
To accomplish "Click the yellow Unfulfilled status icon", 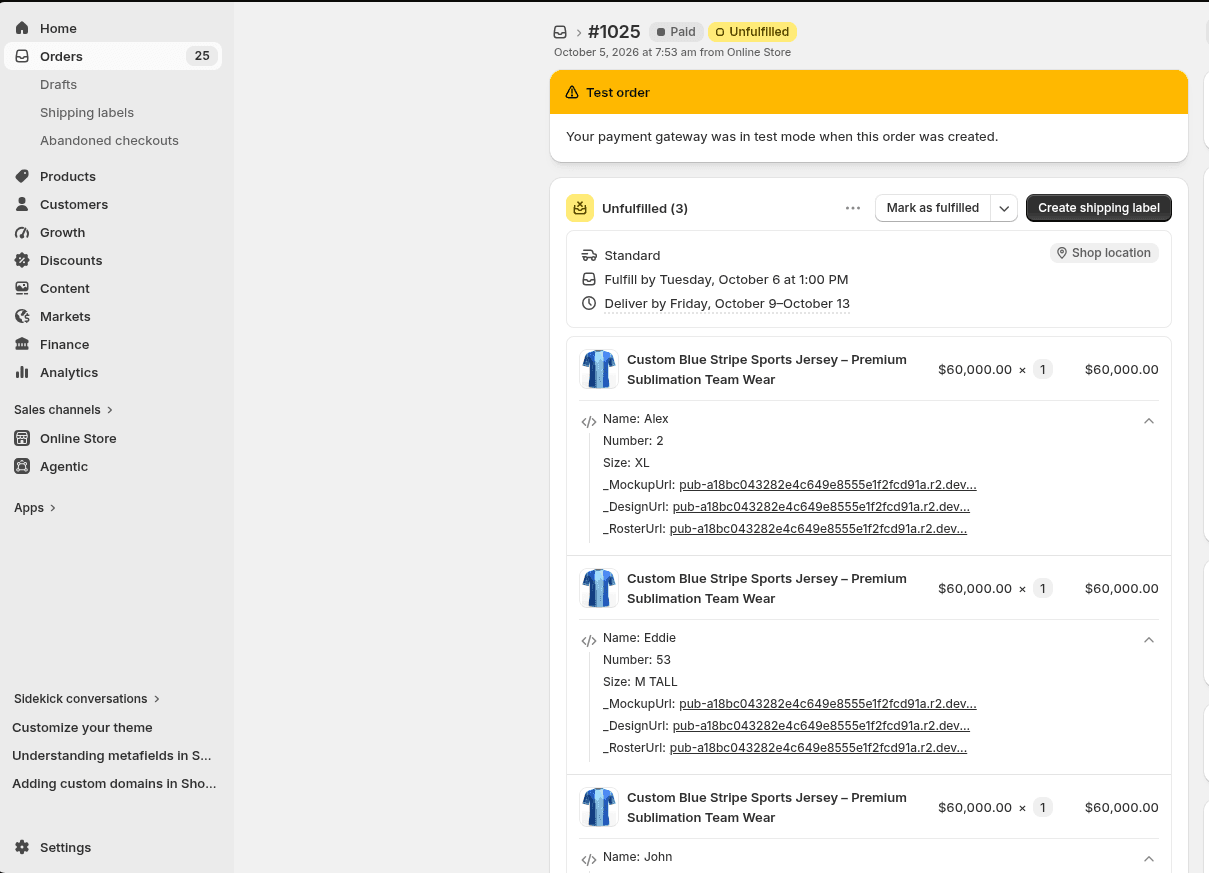I will click(x=580, y=208).
